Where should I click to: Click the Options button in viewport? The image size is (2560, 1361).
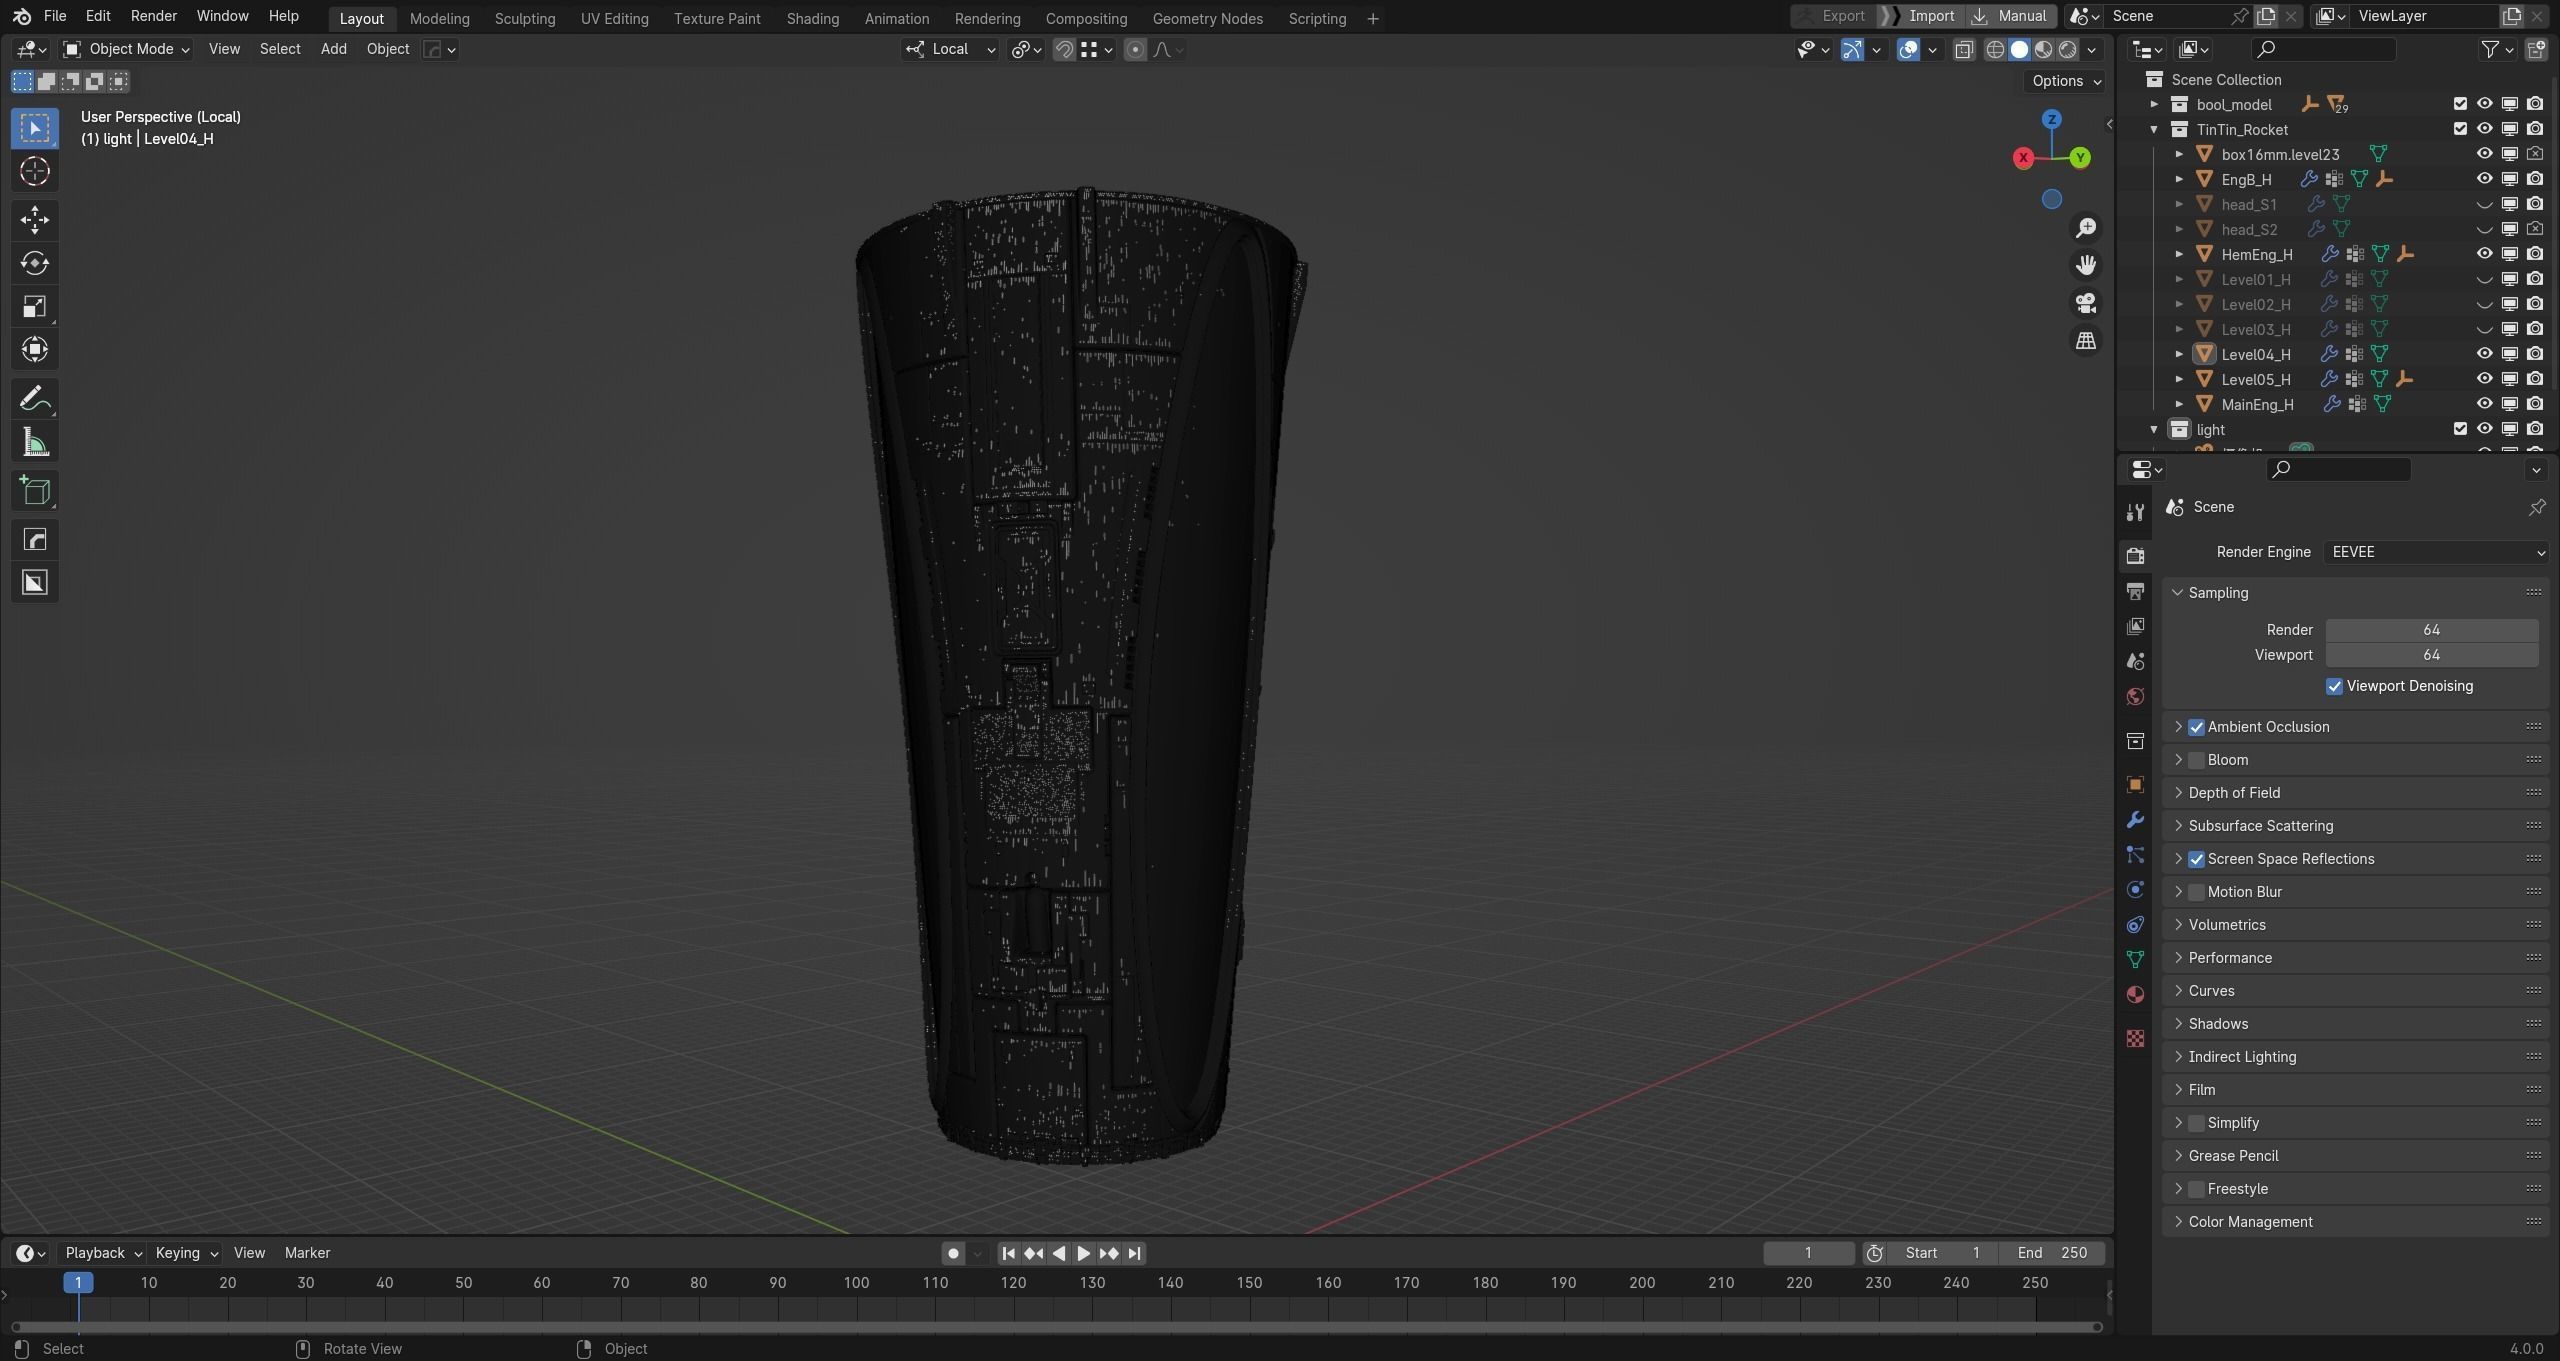2066,81
